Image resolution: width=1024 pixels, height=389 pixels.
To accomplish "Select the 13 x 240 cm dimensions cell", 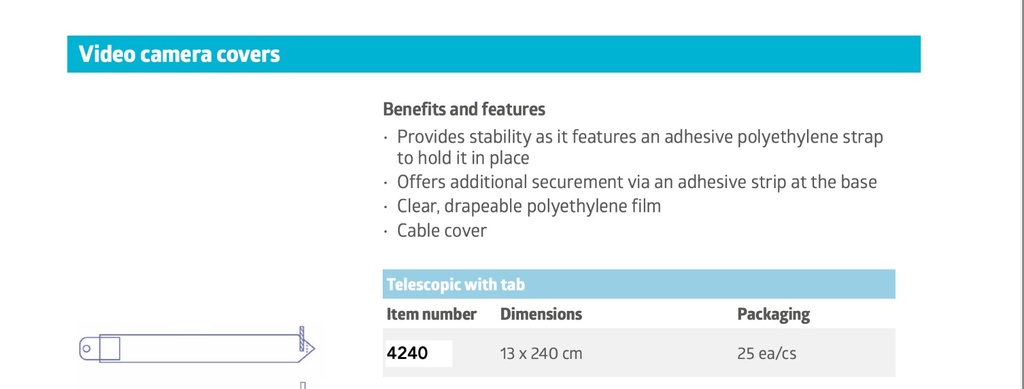I will [x=541, y=354].
